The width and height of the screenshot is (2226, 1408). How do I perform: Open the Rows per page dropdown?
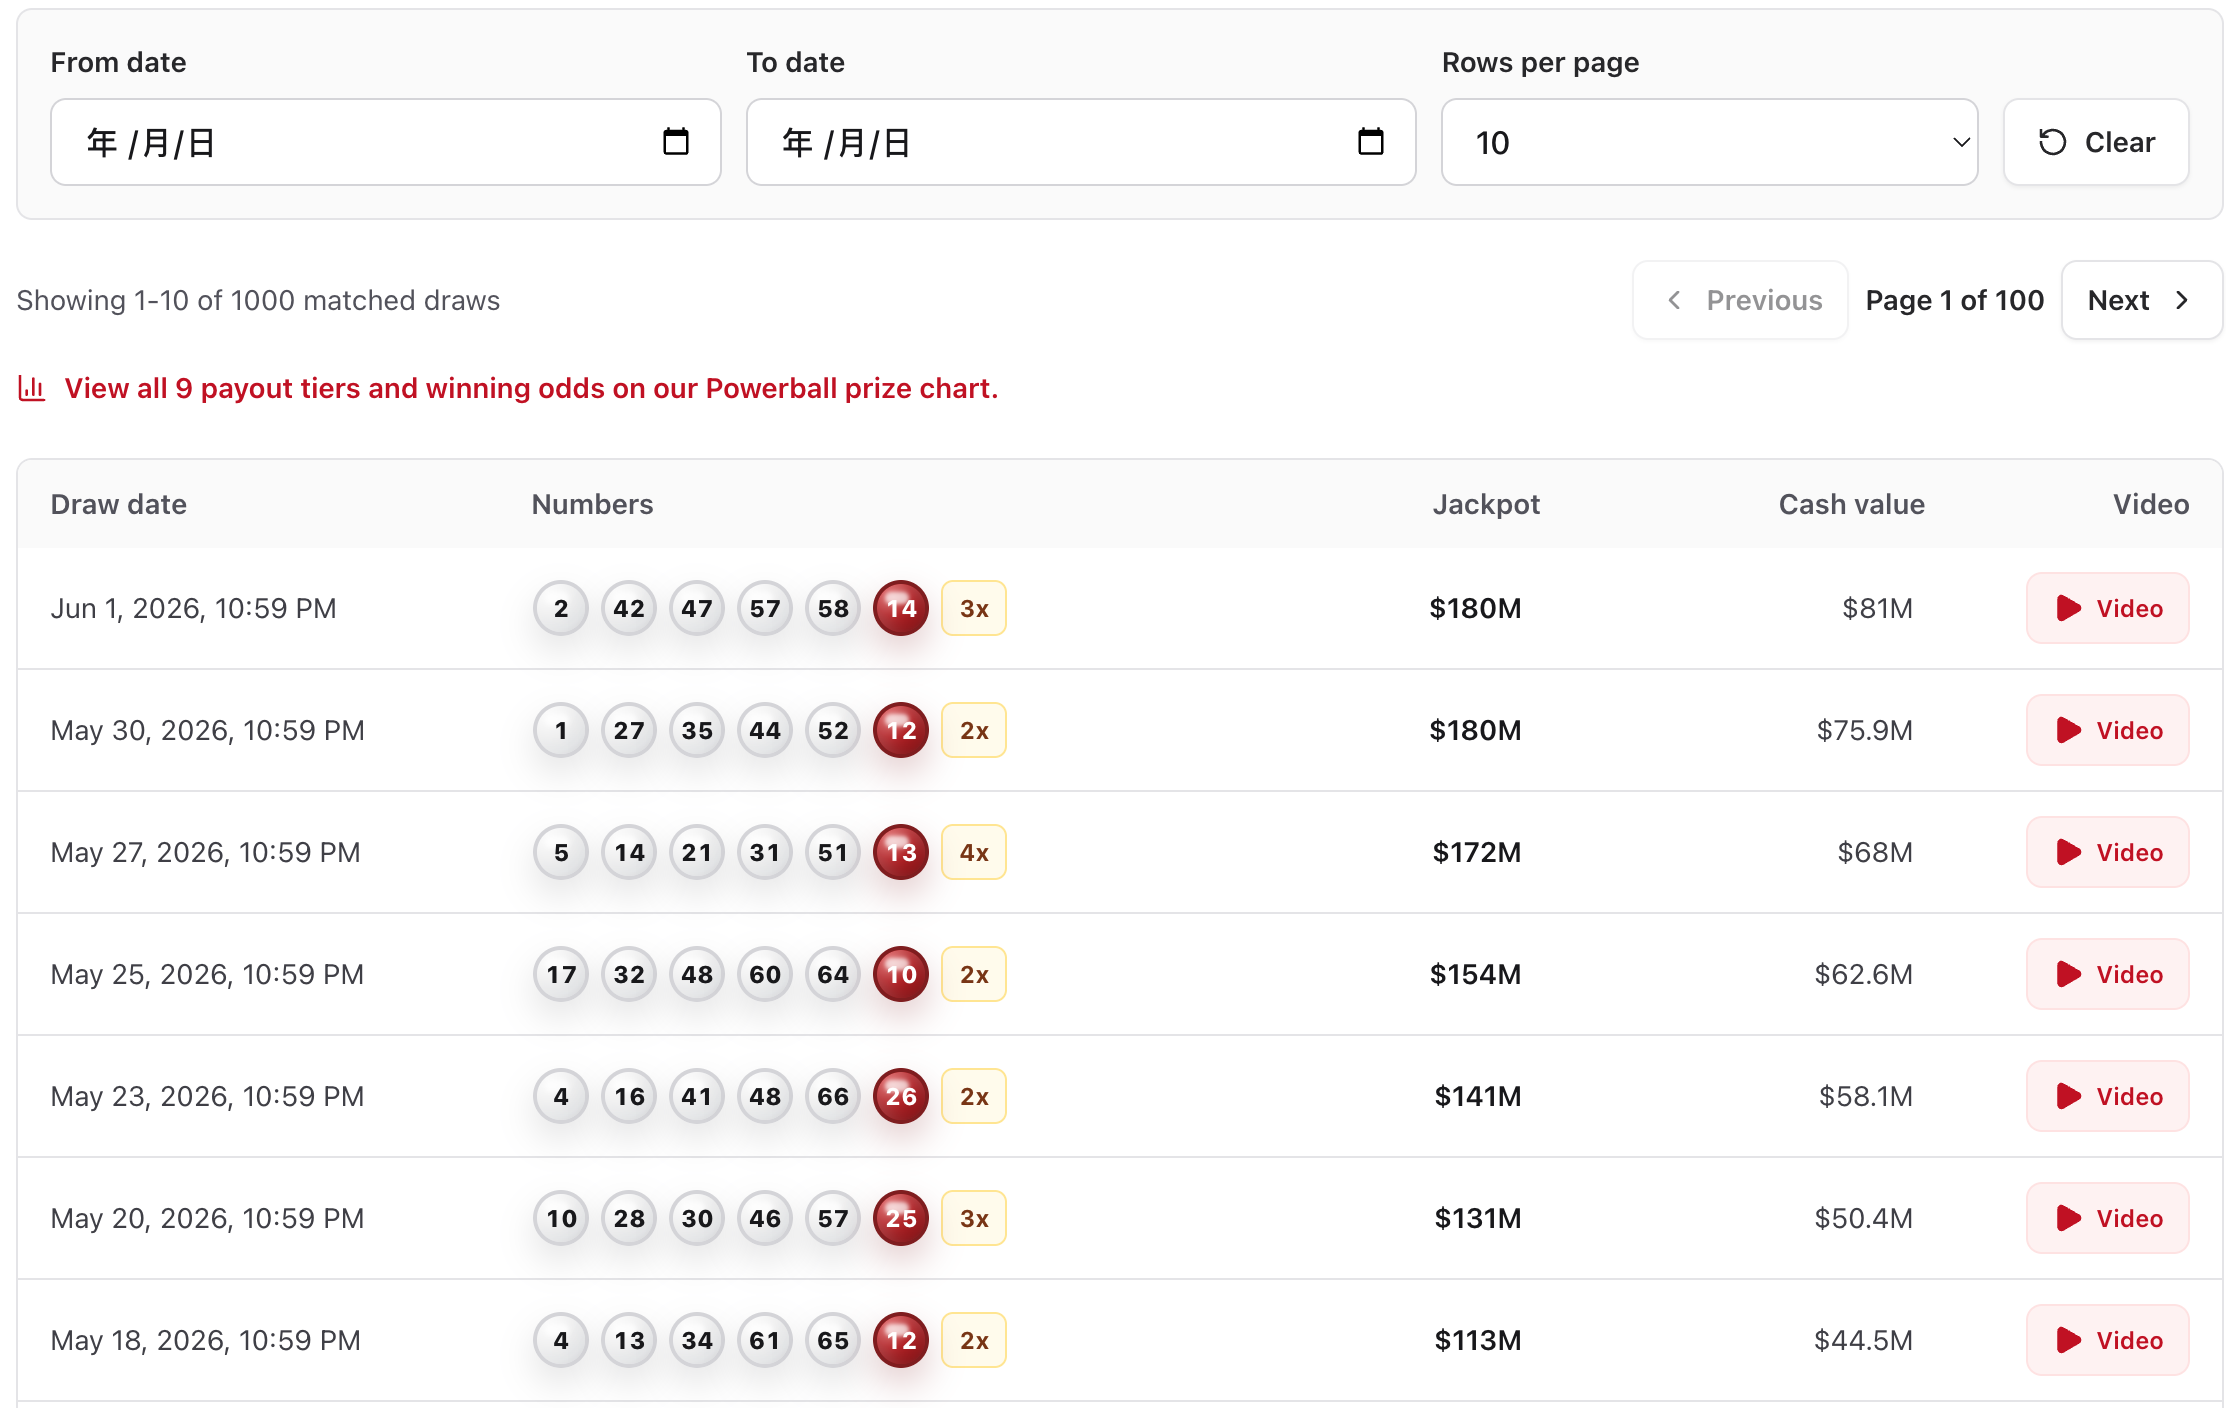[1709, 142]
